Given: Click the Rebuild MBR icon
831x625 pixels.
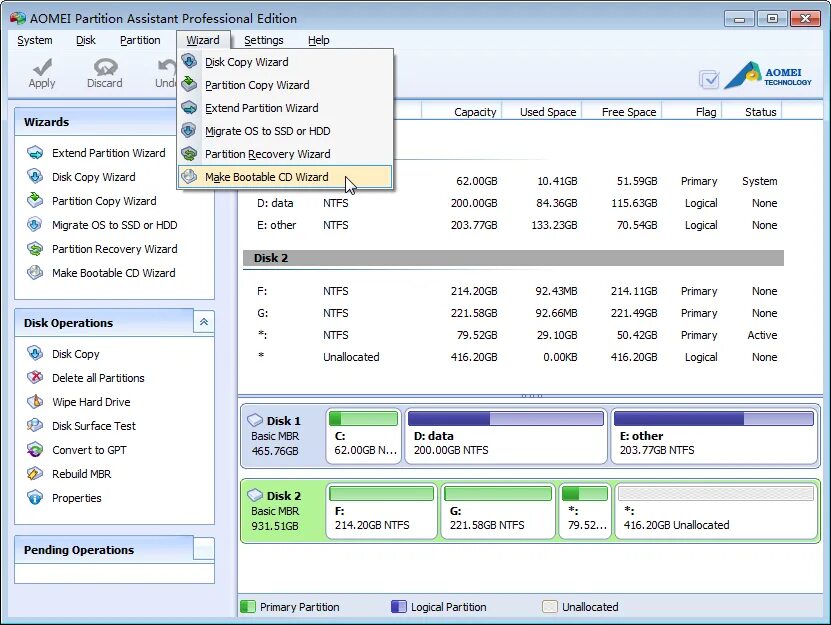Looking at the screenshot, I should (35, 473).
